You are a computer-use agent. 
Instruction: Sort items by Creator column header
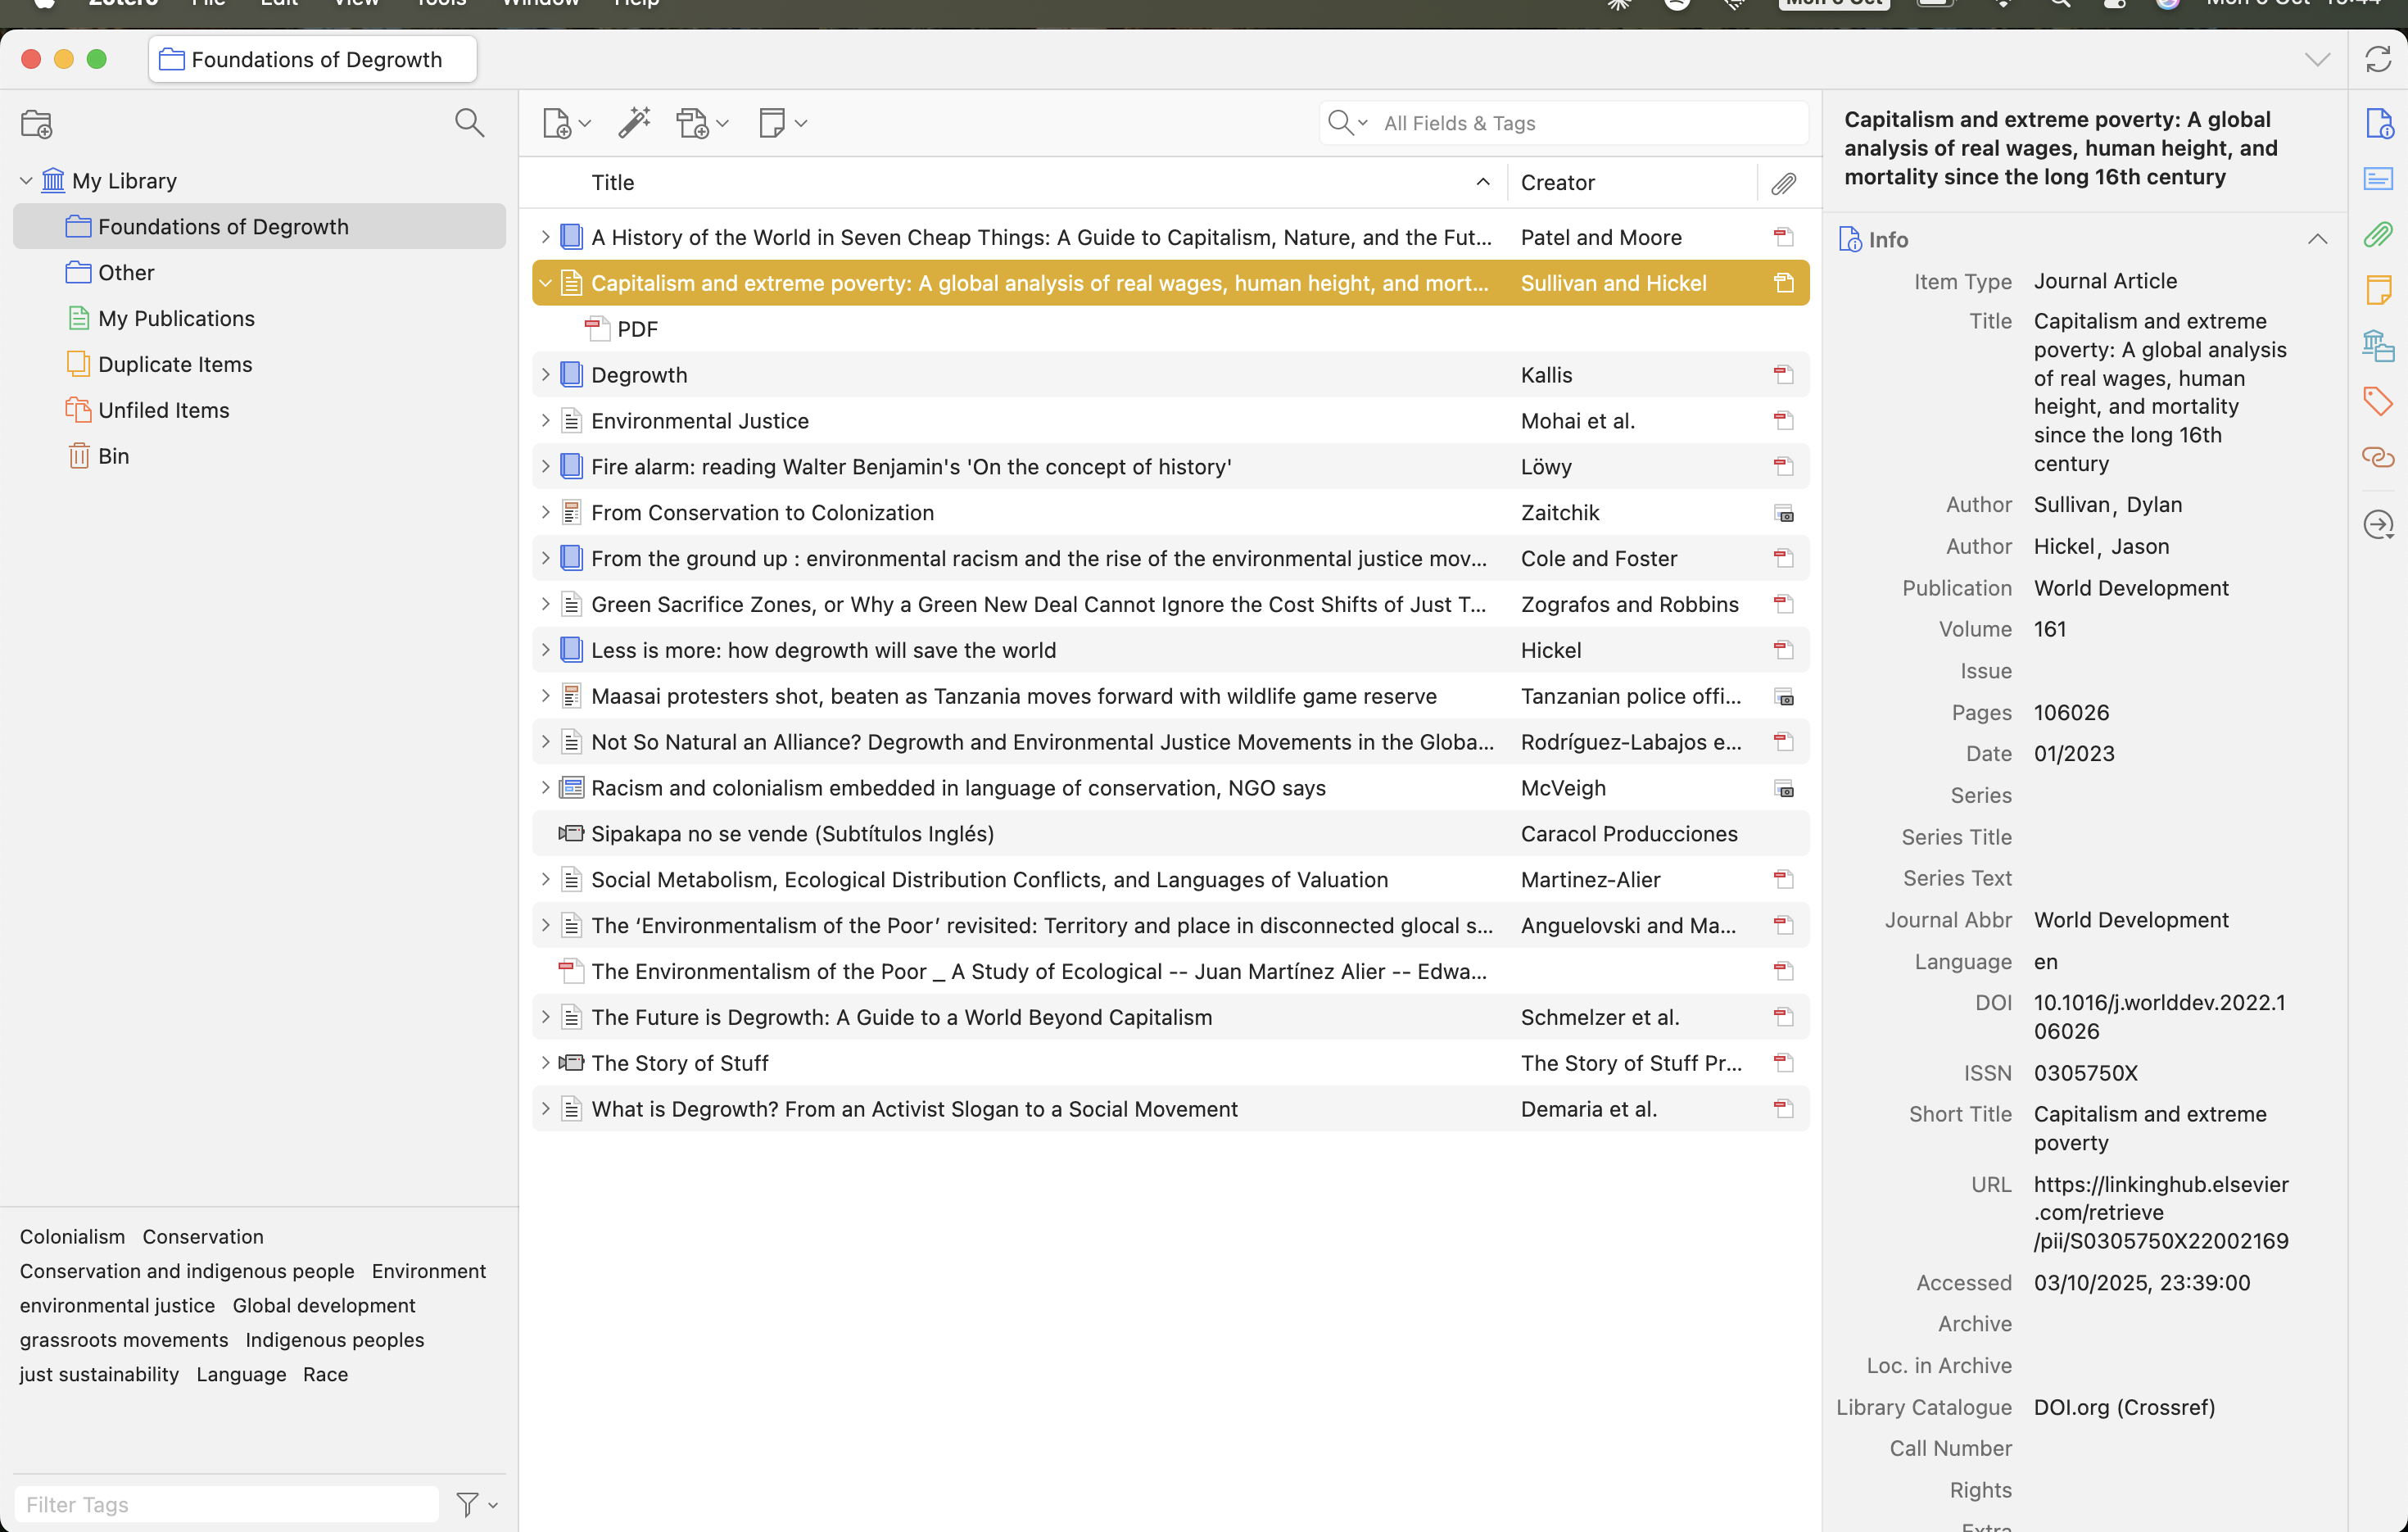(x=1630, y=183)
